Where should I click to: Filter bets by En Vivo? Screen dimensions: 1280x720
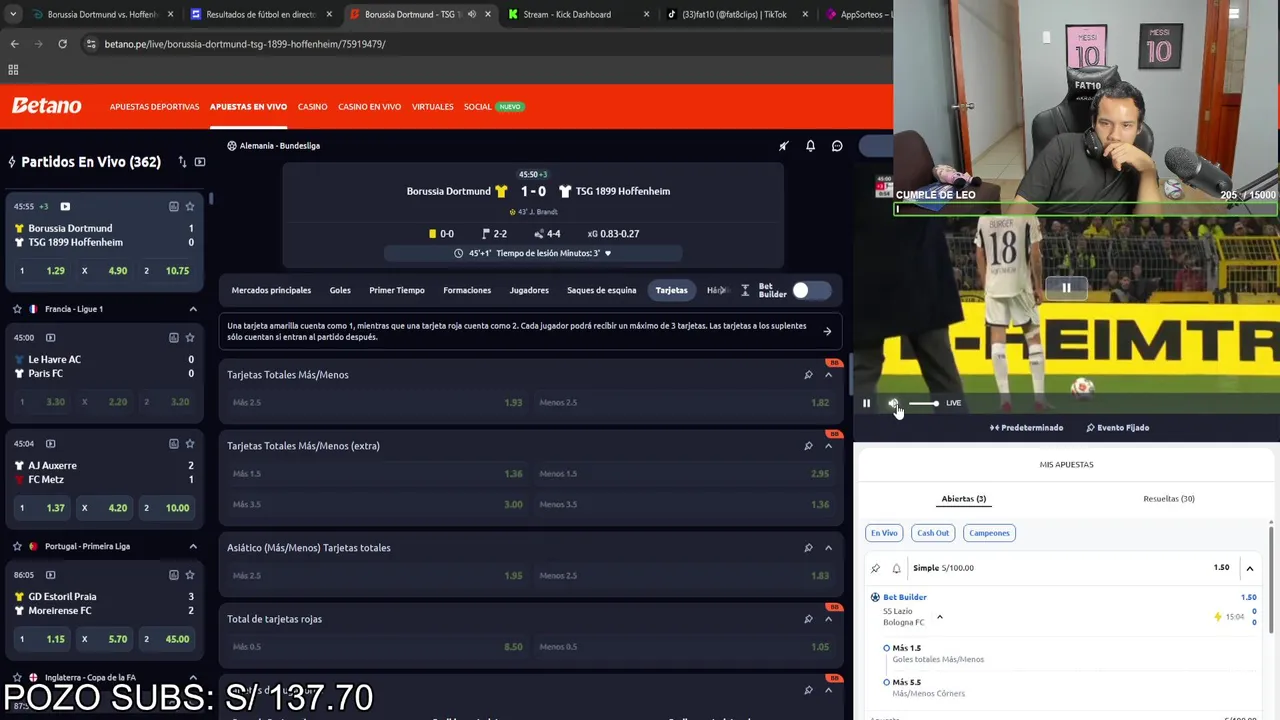point(884,533)
